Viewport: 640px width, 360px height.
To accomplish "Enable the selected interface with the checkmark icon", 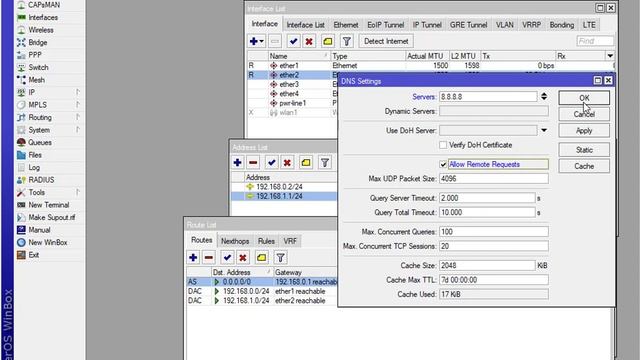I will tap(293, 41).
